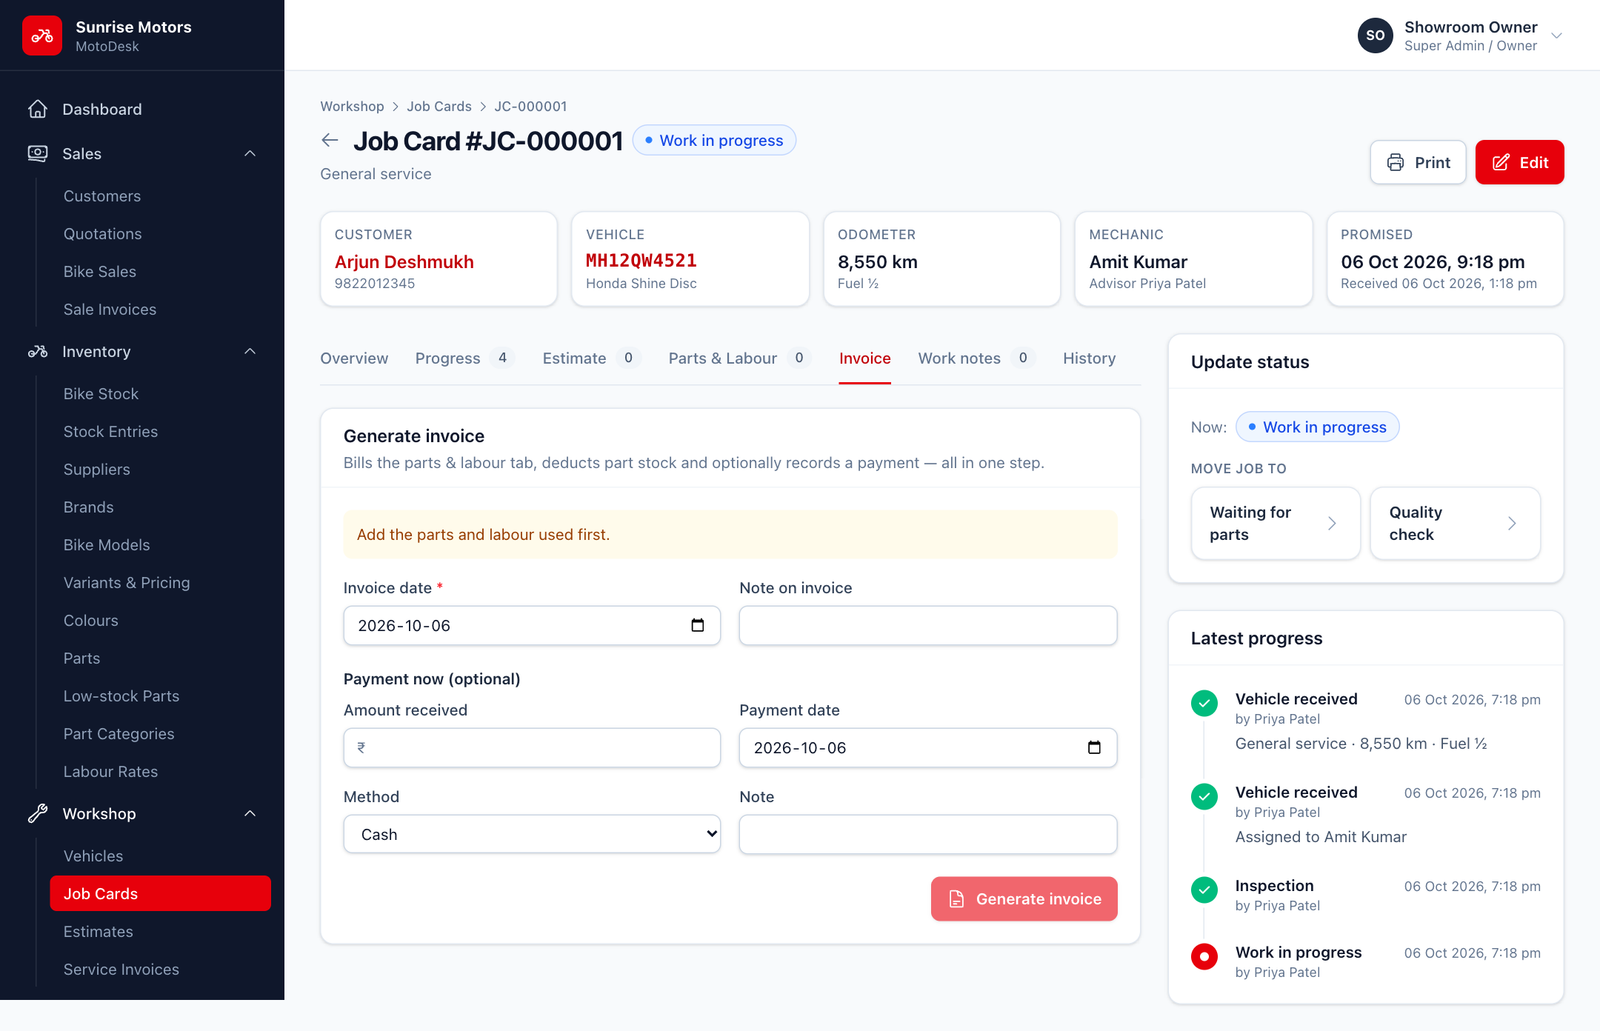Collapse the Inventory sidebar section
1600x1031 pixels.
pos(250,351)
